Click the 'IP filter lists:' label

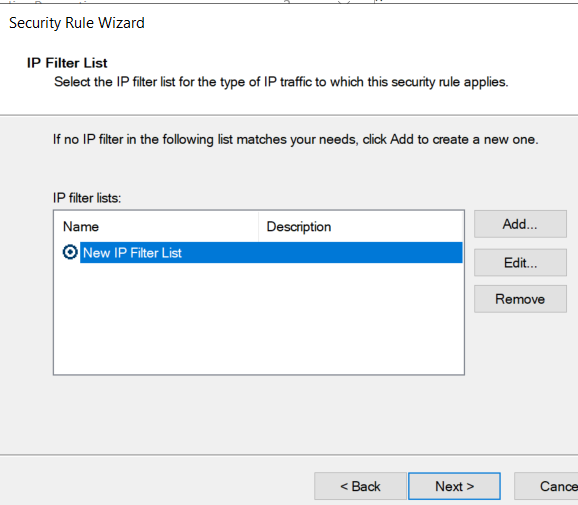[87, 198]
